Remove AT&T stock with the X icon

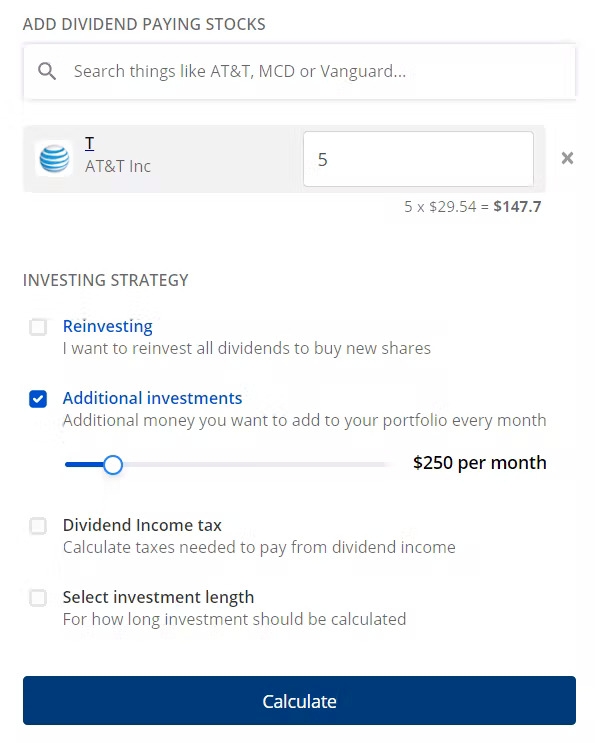click(567, 158)
